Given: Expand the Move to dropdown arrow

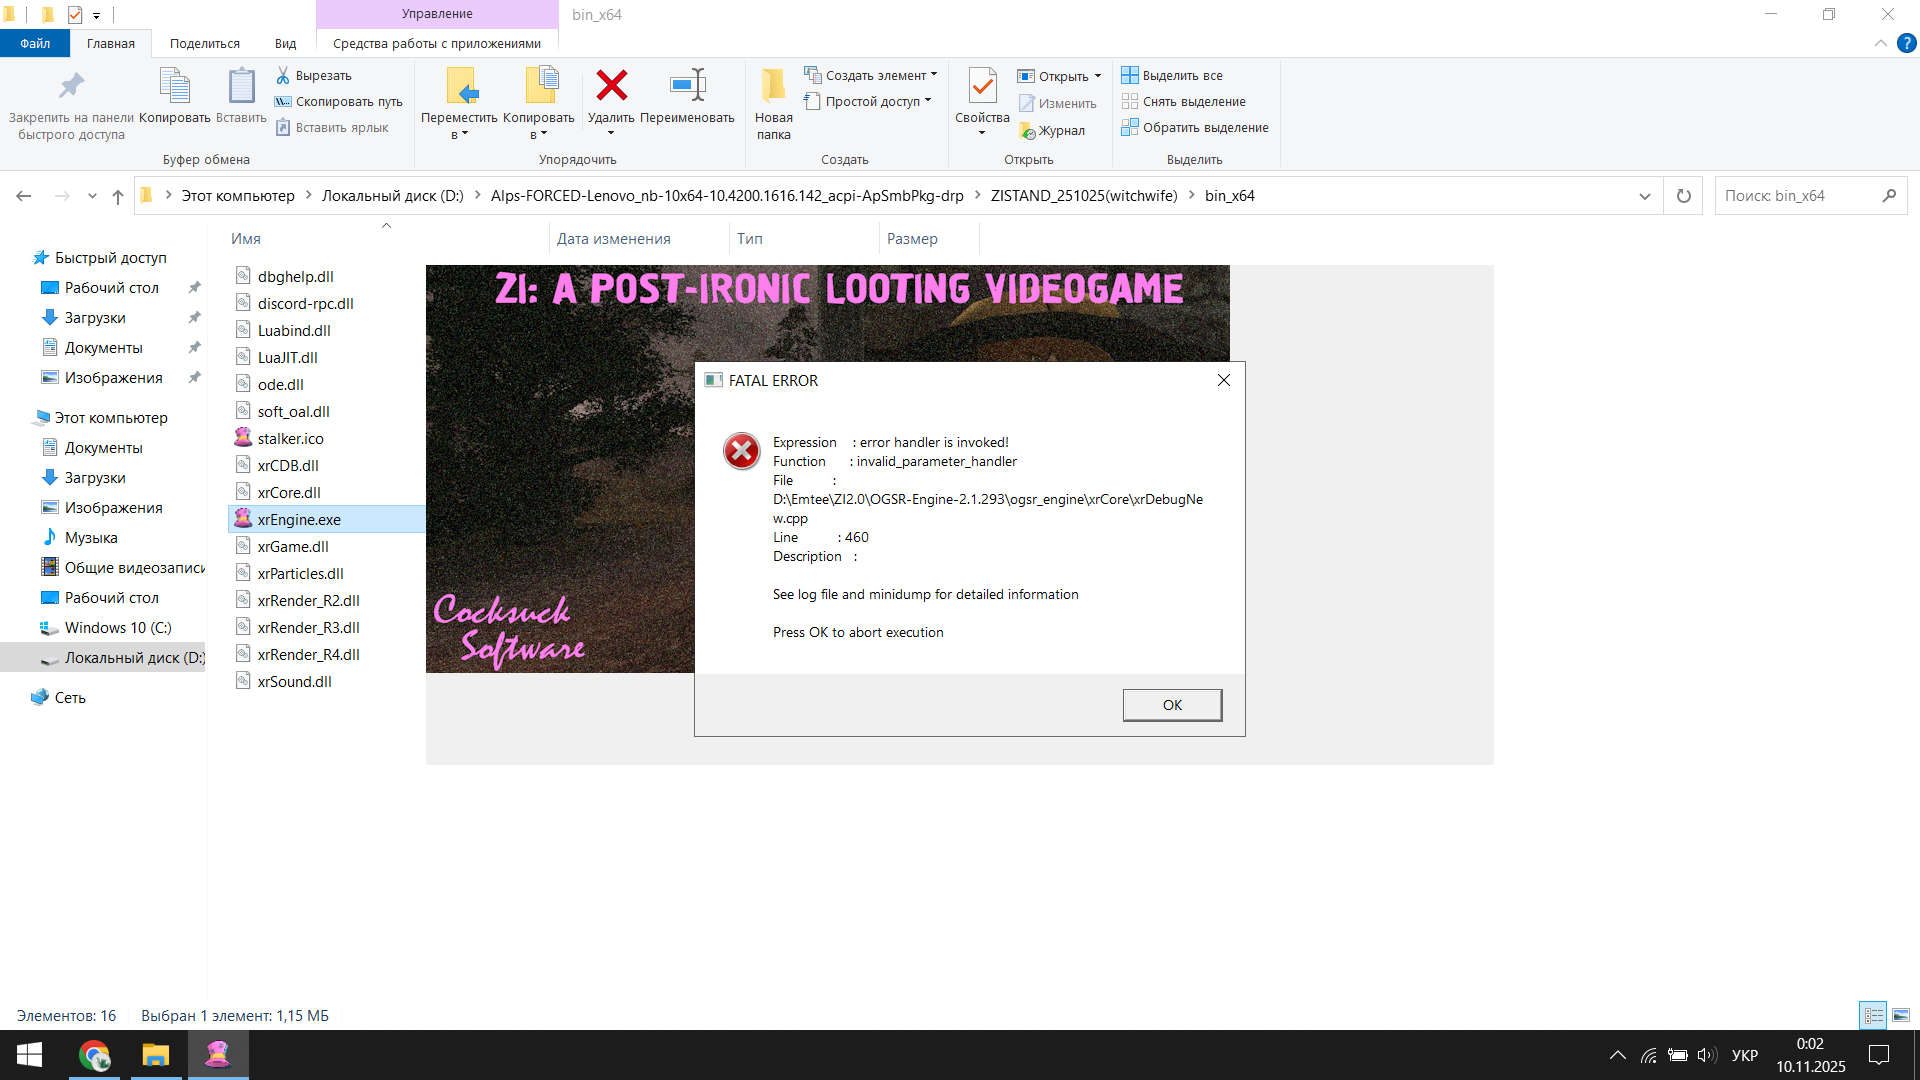Looking at the screenshot, I should [465, 134].
